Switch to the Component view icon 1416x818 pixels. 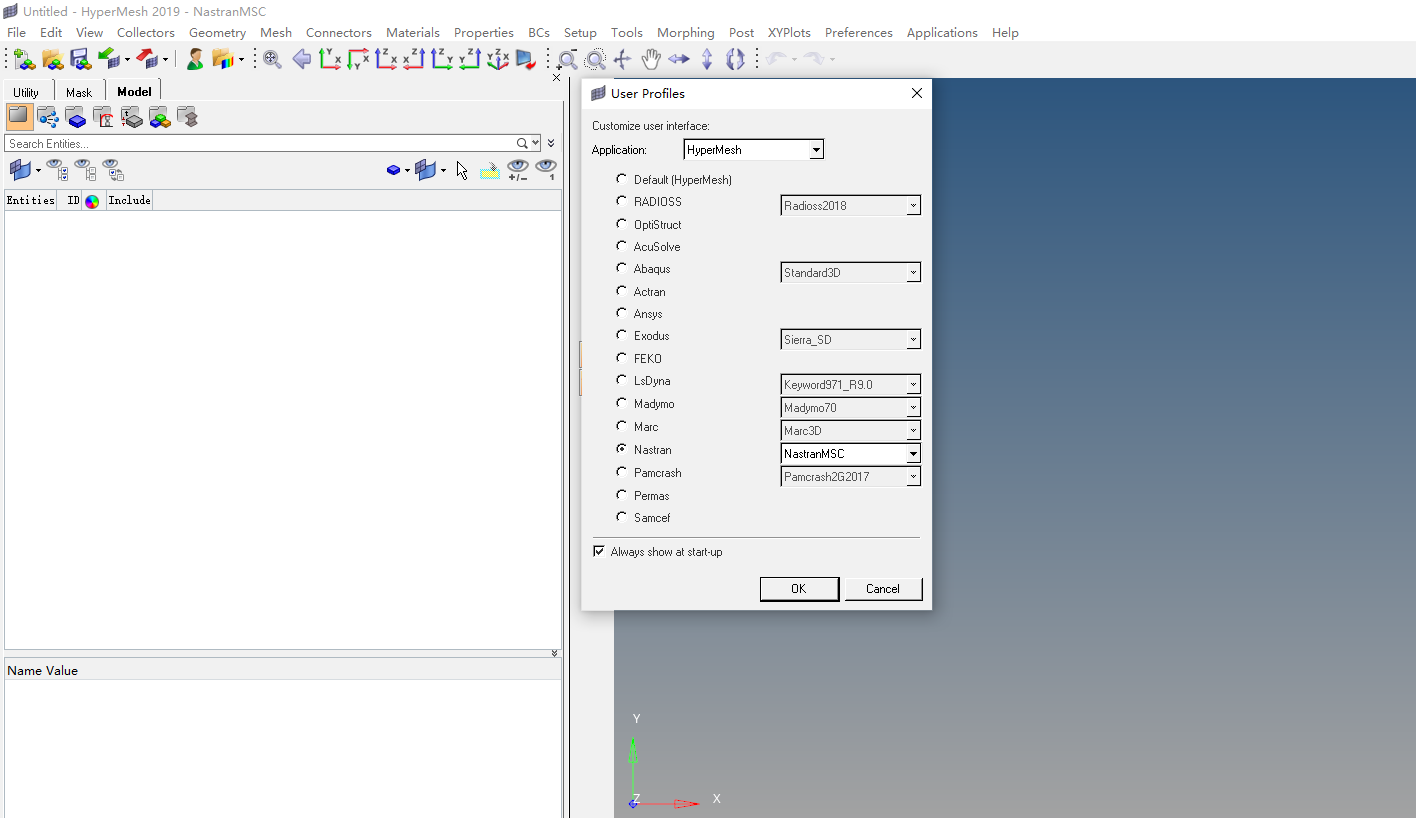tap(76, 117)
